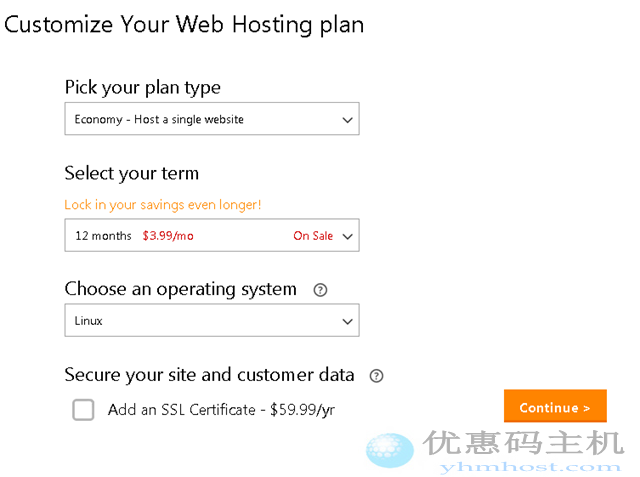The image size is (640, 477).
Task: Click the yhmhost.com watermark text
Action: coord(522,466)
